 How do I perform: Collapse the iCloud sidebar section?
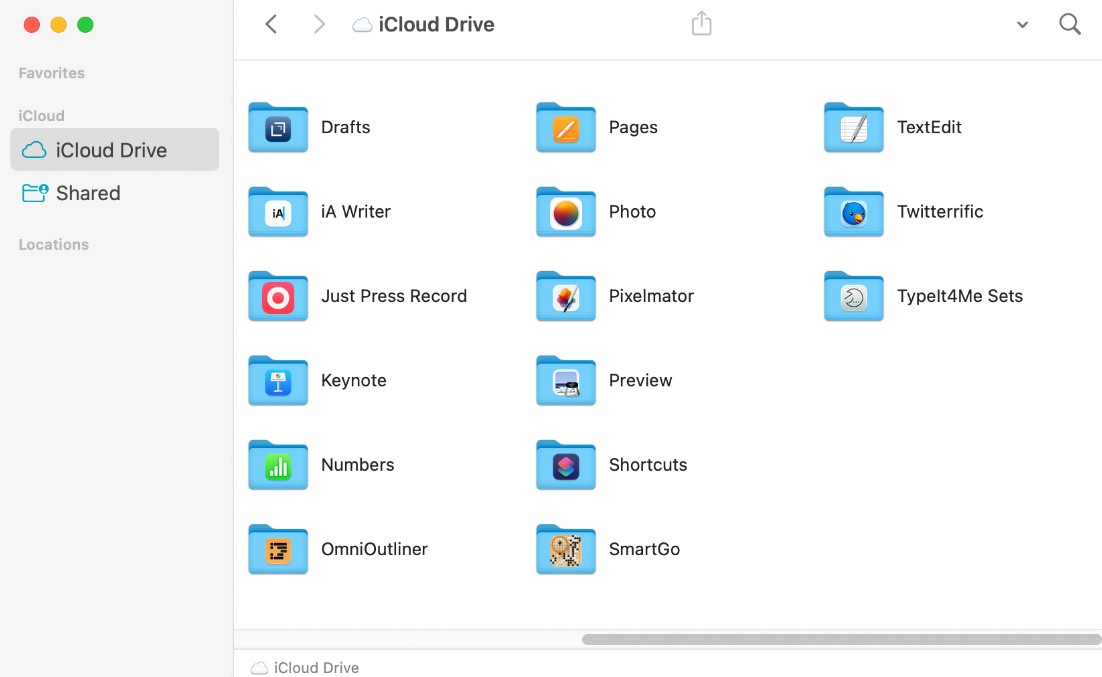[41, 116]
